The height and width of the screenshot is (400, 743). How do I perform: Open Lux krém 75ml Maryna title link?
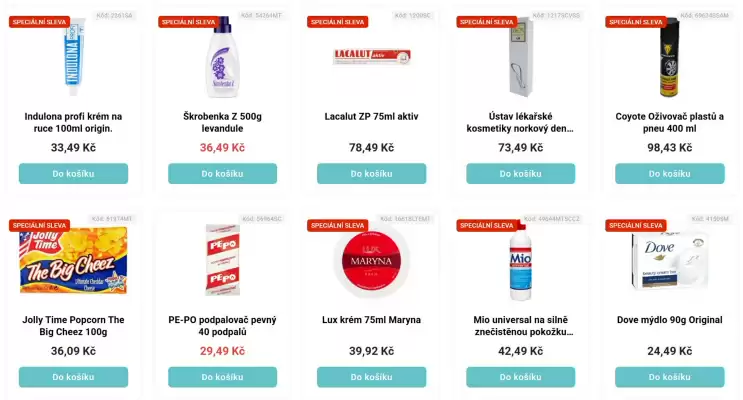[371, 320]
